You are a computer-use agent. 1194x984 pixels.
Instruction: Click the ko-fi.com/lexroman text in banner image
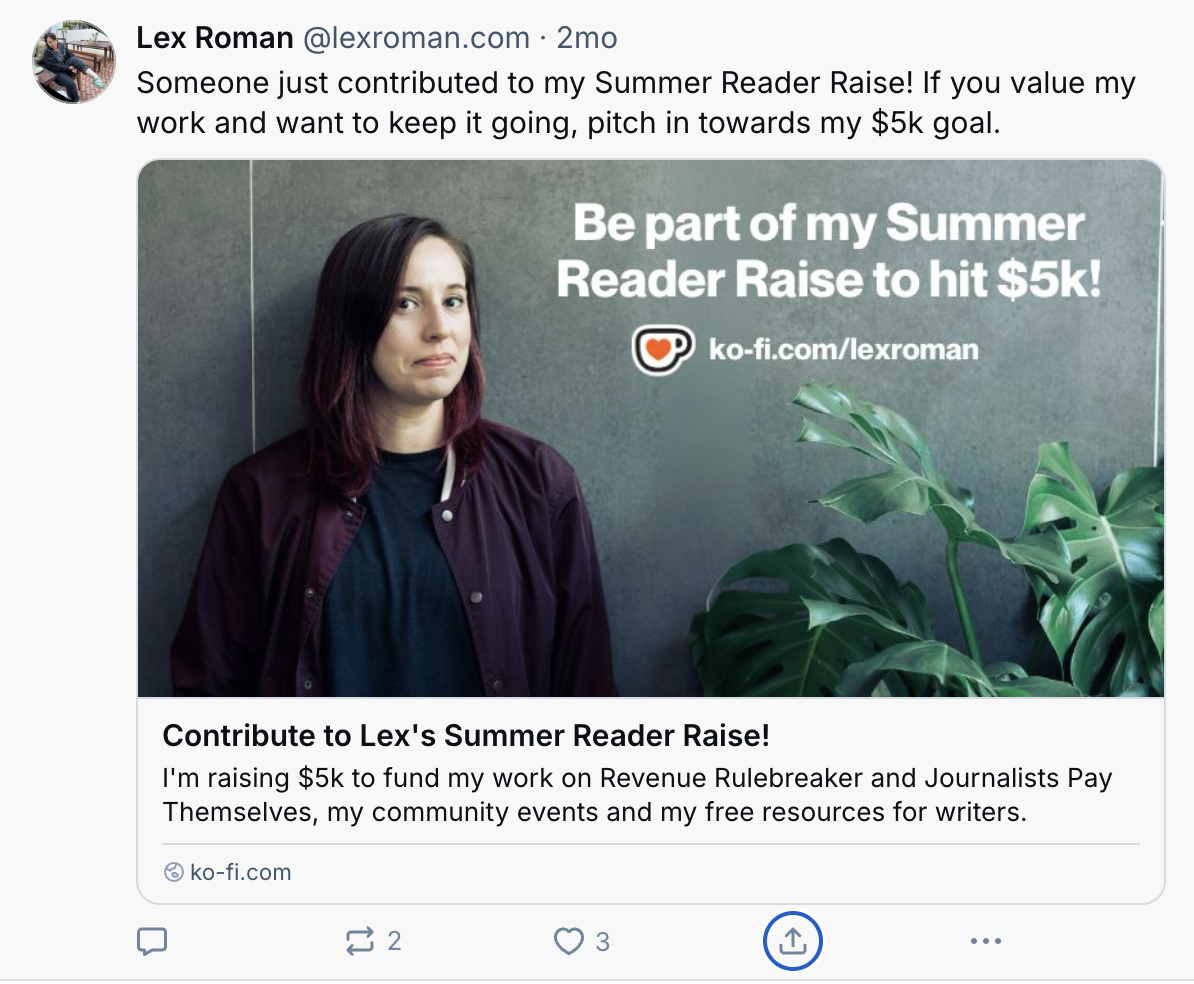(844, 350)
